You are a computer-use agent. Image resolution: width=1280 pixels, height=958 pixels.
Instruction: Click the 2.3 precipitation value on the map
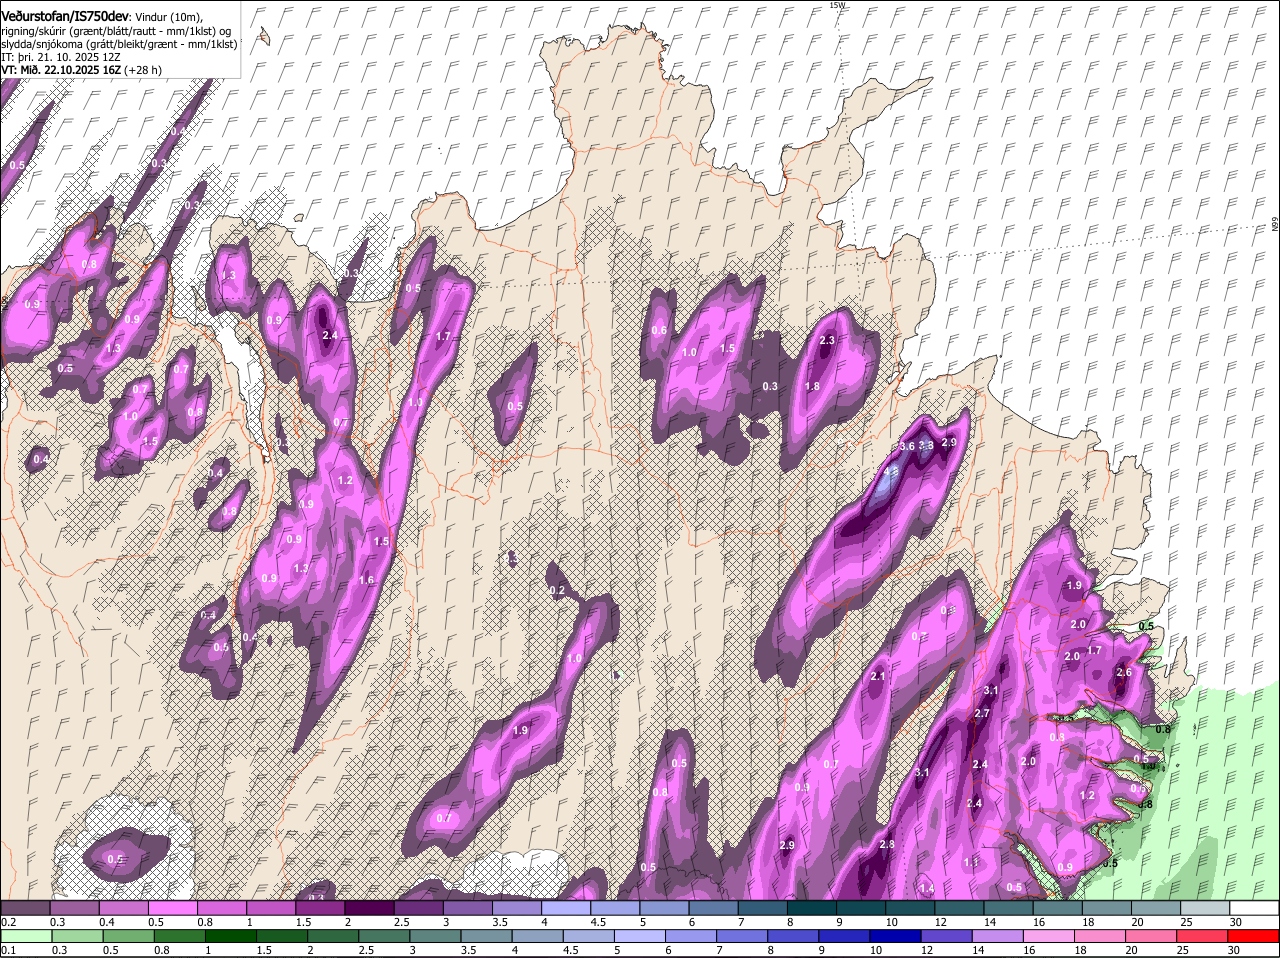(827, 341)
